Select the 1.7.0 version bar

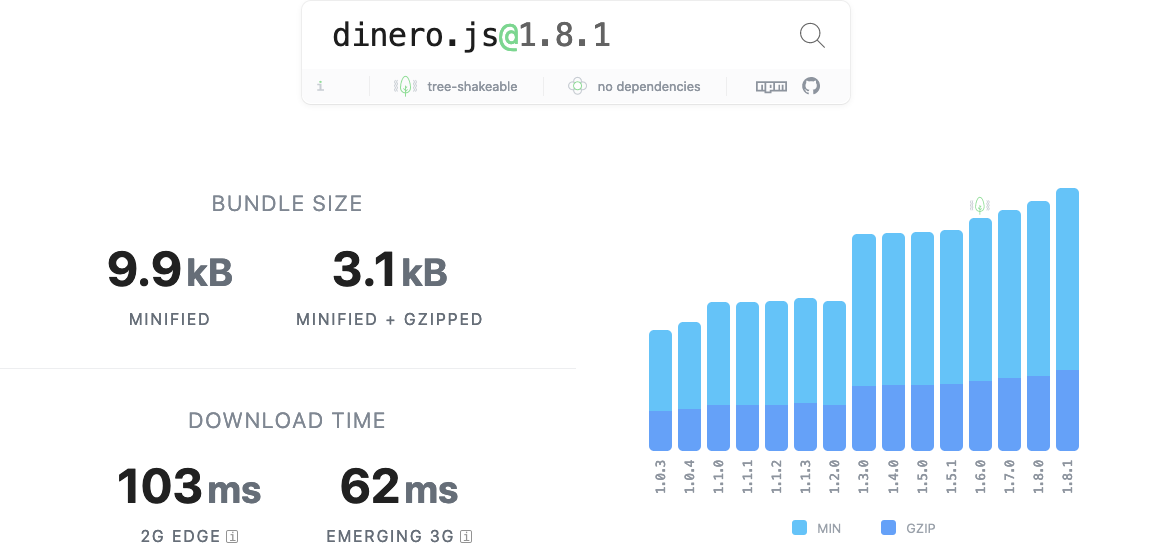1009,330
